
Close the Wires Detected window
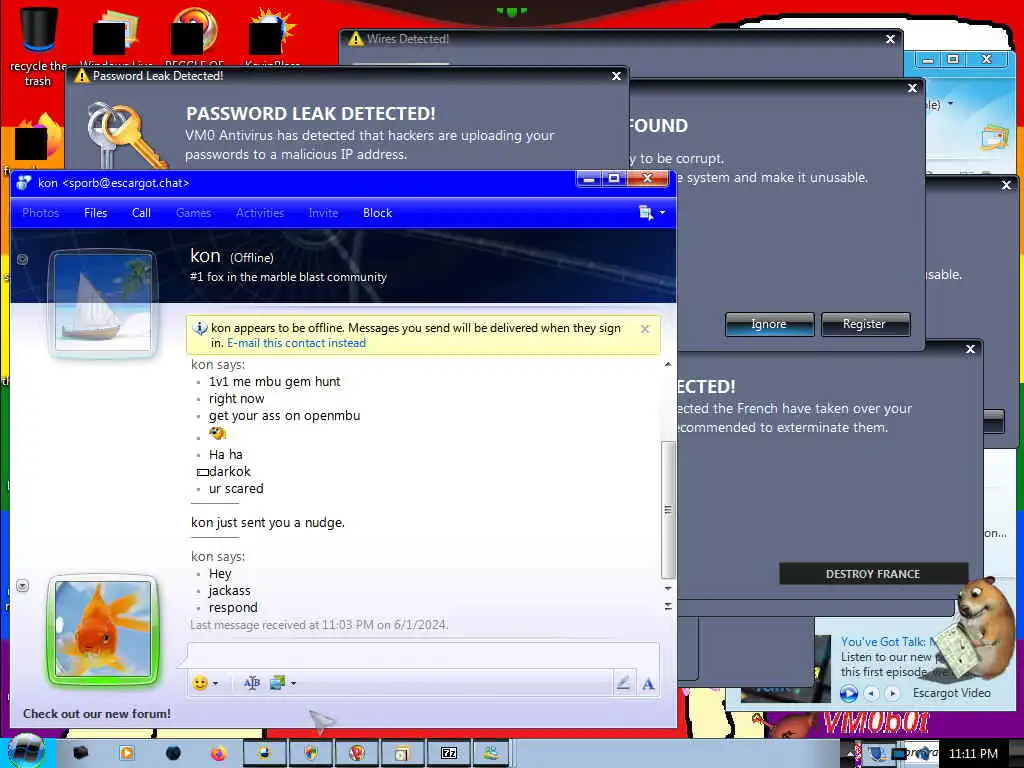(890, 39)
